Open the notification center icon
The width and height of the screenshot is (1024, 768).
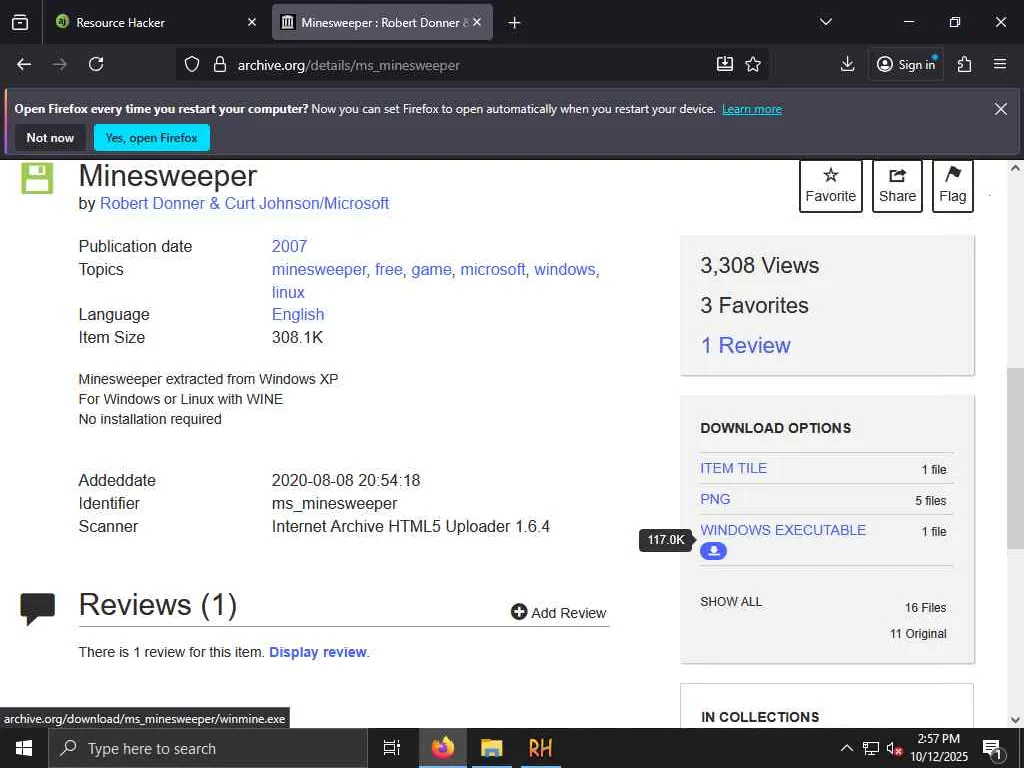pyautogui.click(x=991, y=748)
